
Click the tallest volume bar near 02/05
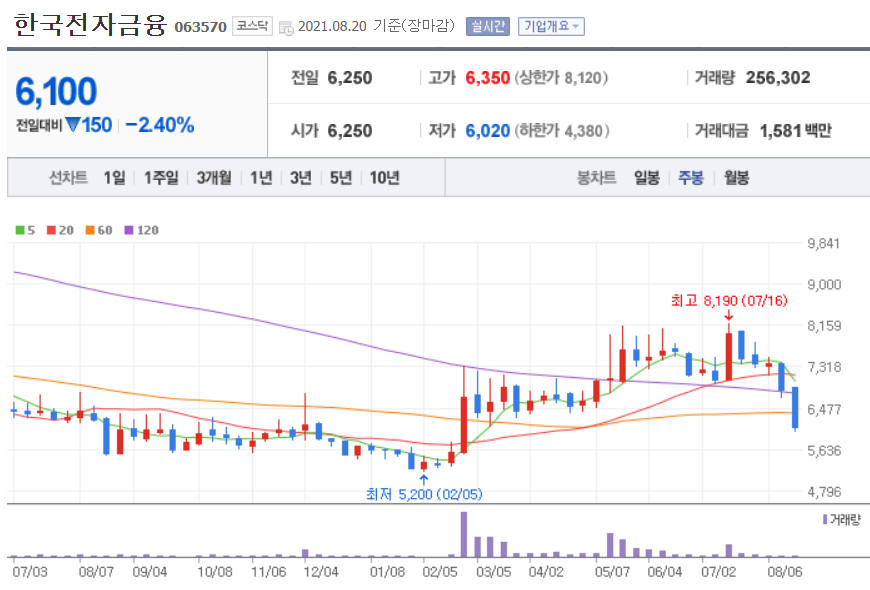(x=464, y=534)
